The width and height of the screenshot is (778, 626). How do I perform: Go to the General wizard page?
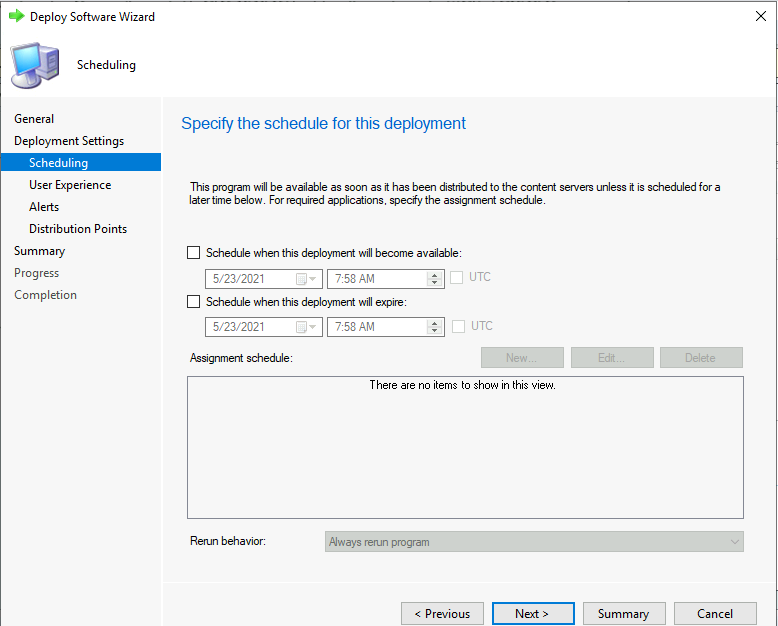[34, 119]
